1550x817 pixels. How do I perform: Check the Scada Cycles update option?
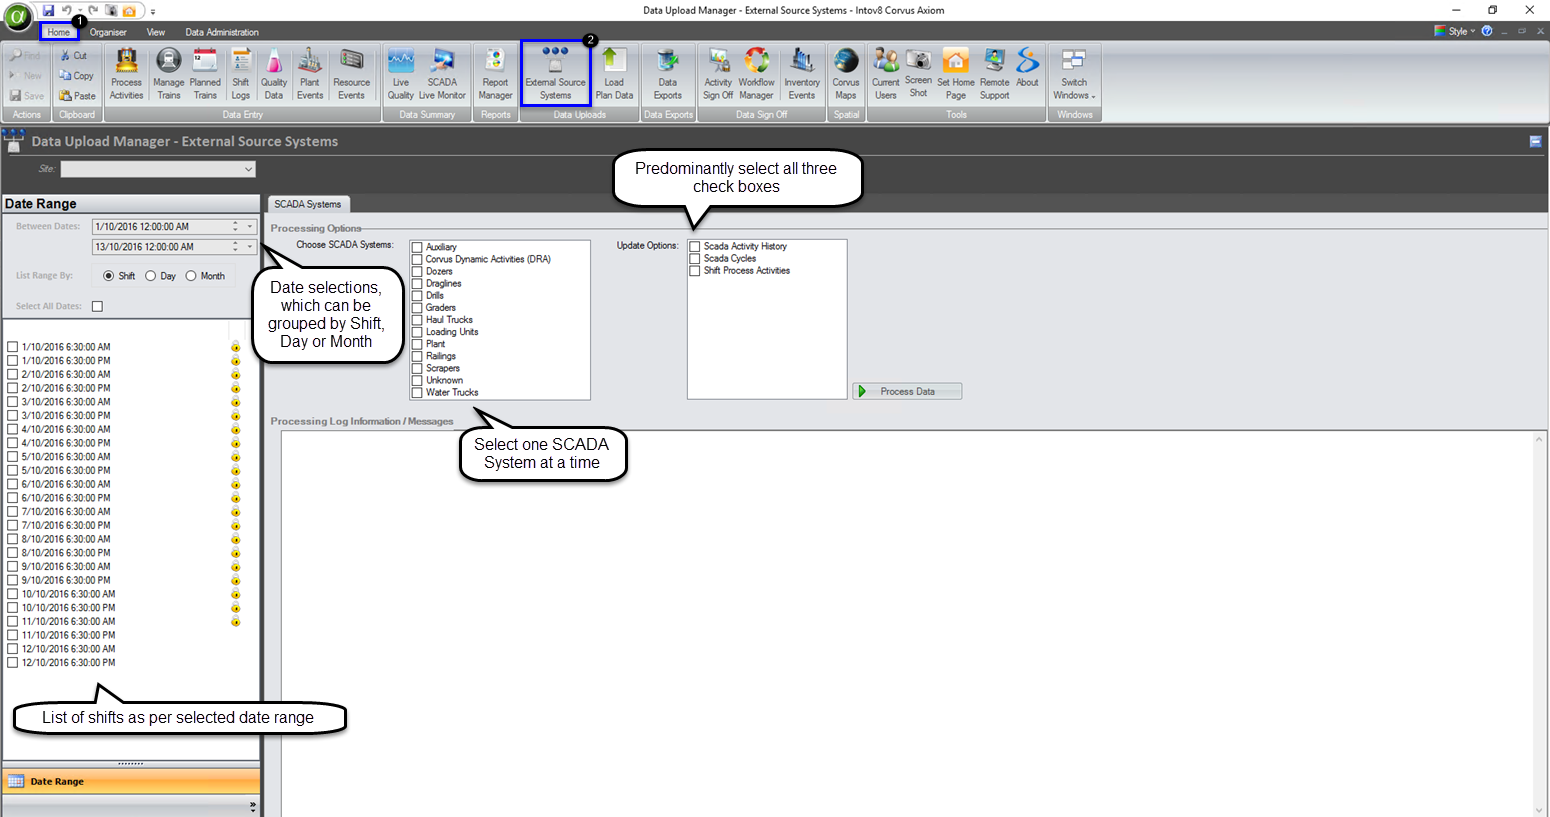(695, 258)
